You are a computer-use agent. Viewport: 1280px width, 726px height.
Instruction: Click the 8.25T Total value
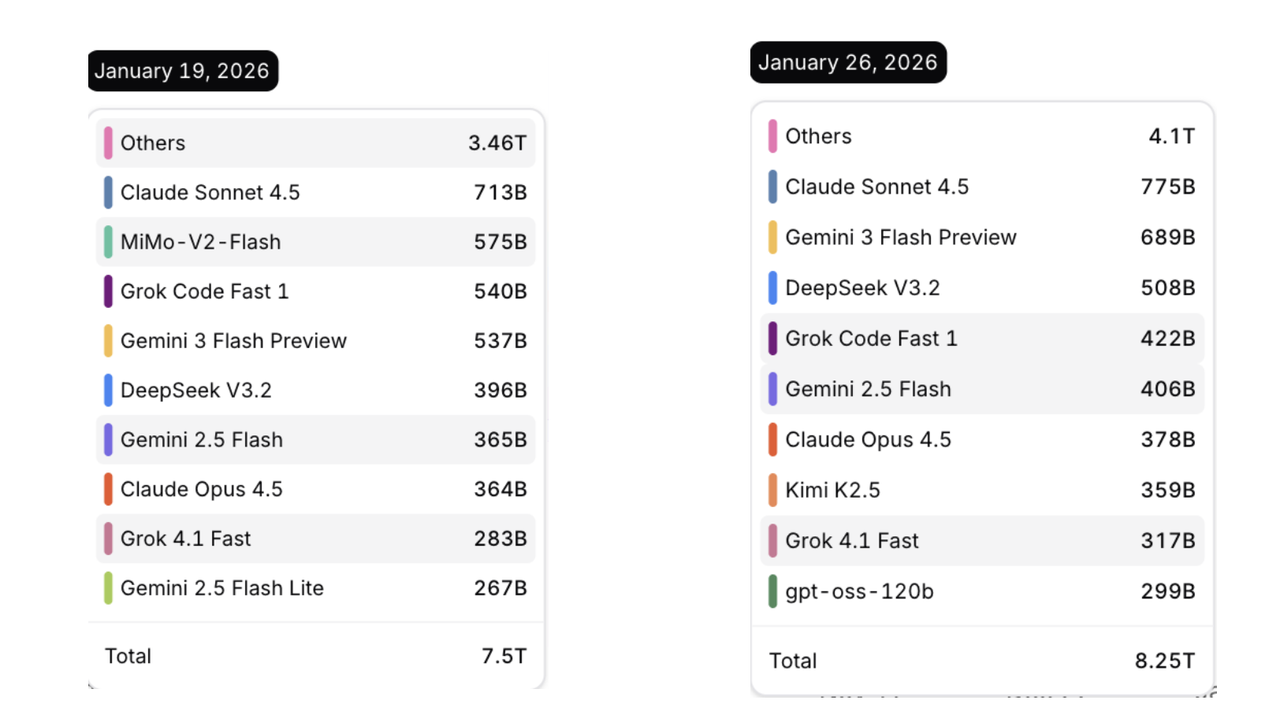[1165, 661]
